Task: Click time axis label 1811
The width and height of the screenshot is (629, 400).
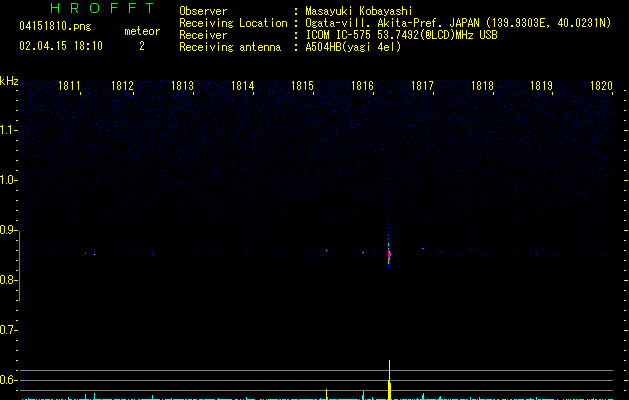Action: point(69,86)
